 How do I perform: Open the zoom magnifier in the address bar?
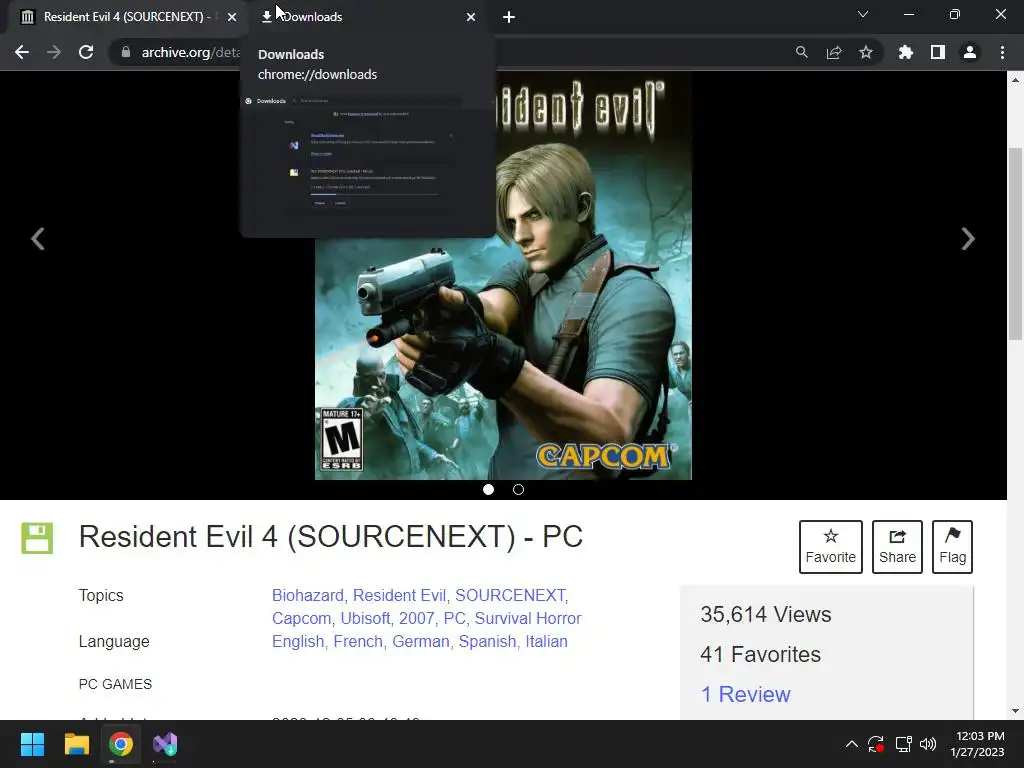pyautogui.click(x=801, y=52)
